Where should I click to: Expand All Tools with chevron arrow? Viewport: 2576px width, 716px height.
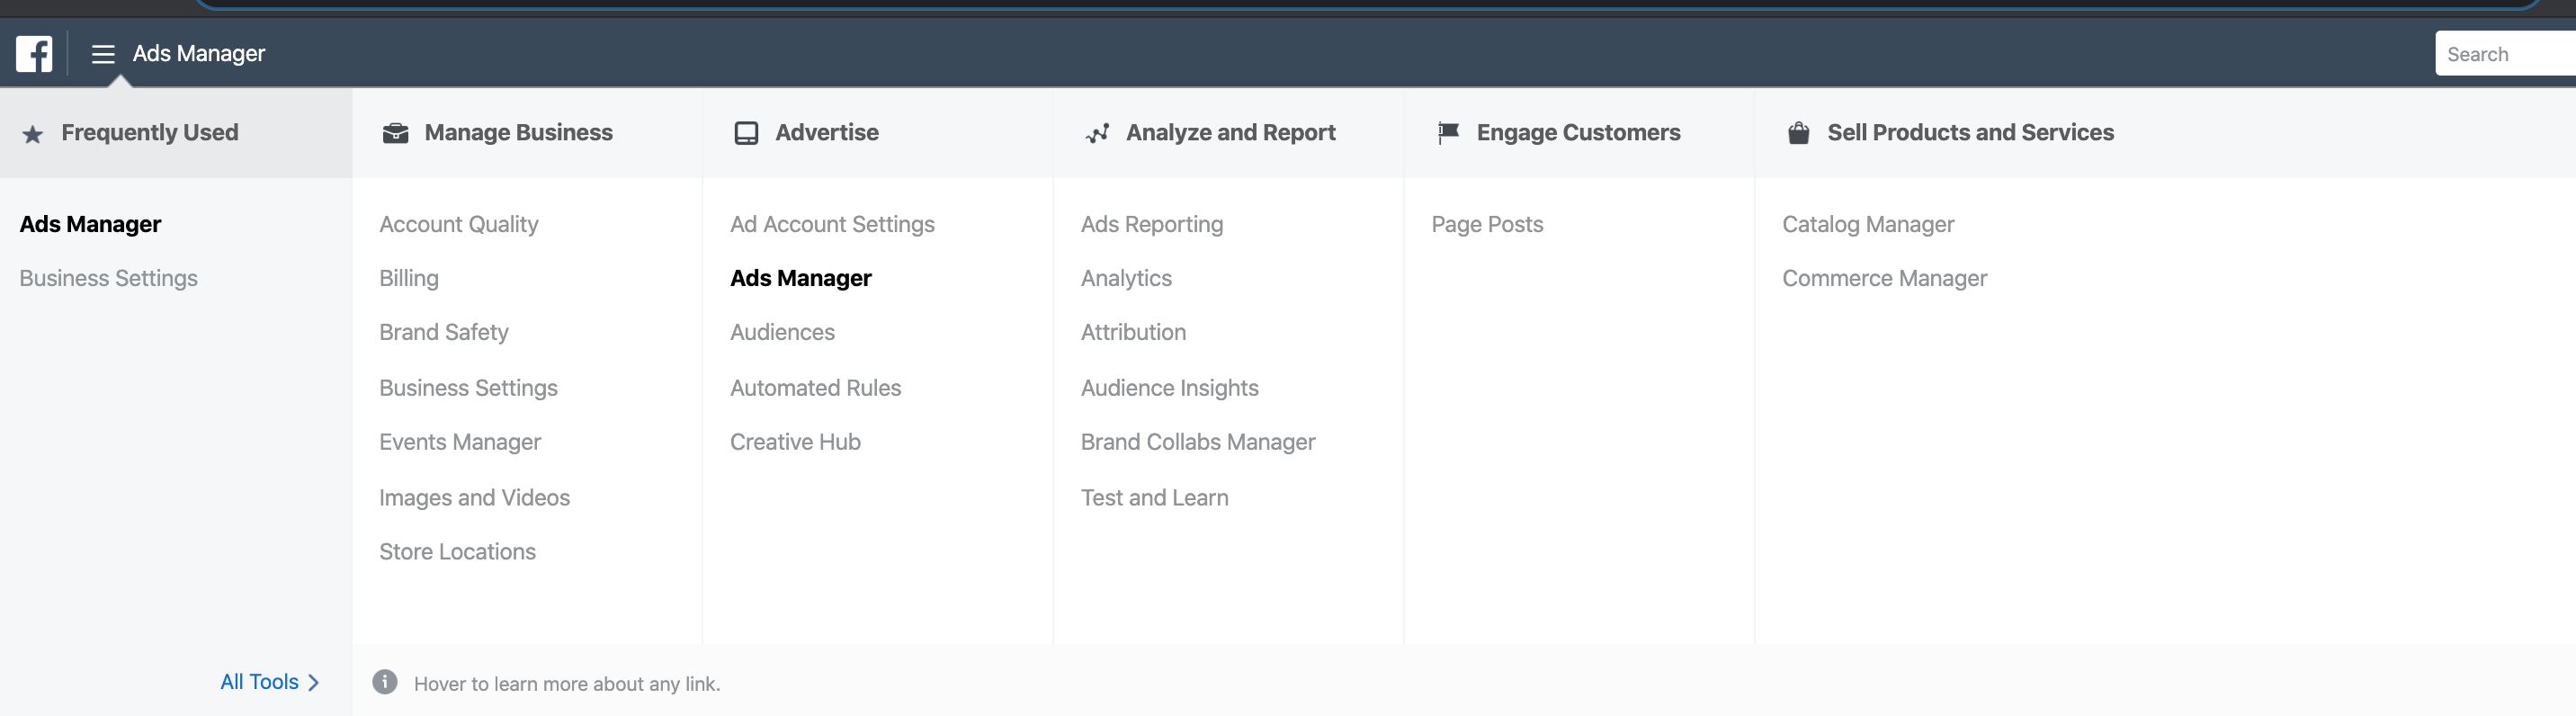[313, 682]
